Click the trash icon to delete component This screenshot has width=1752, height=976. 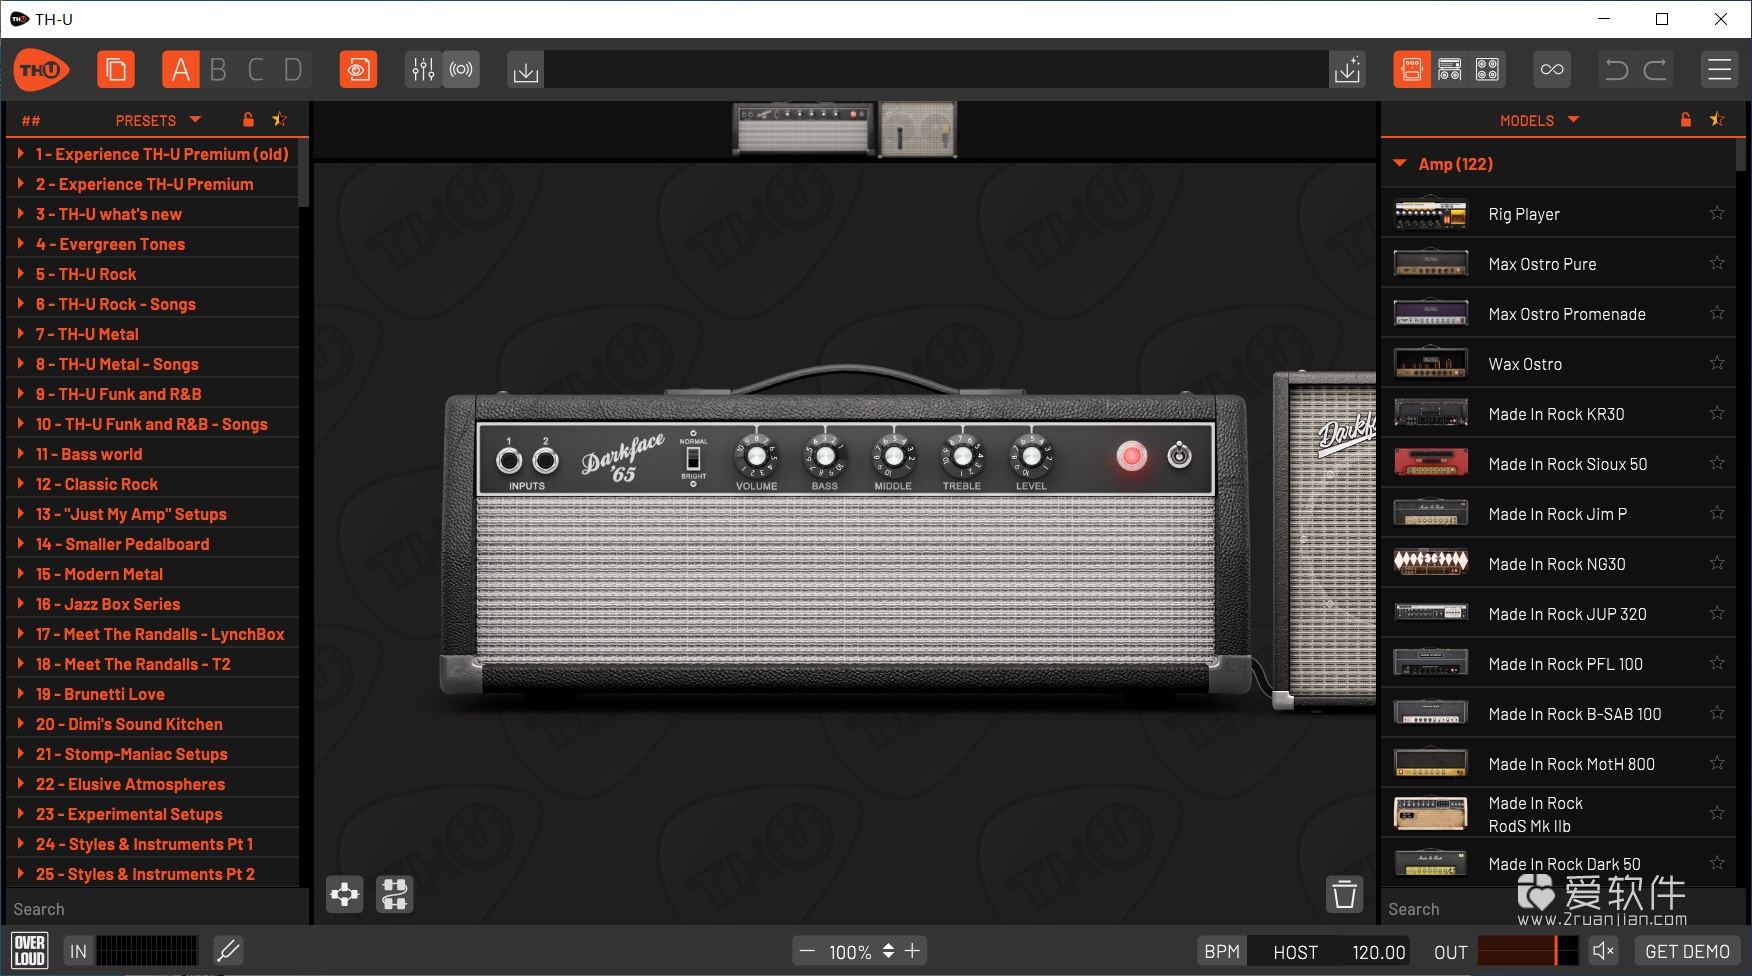point(1345,894)
